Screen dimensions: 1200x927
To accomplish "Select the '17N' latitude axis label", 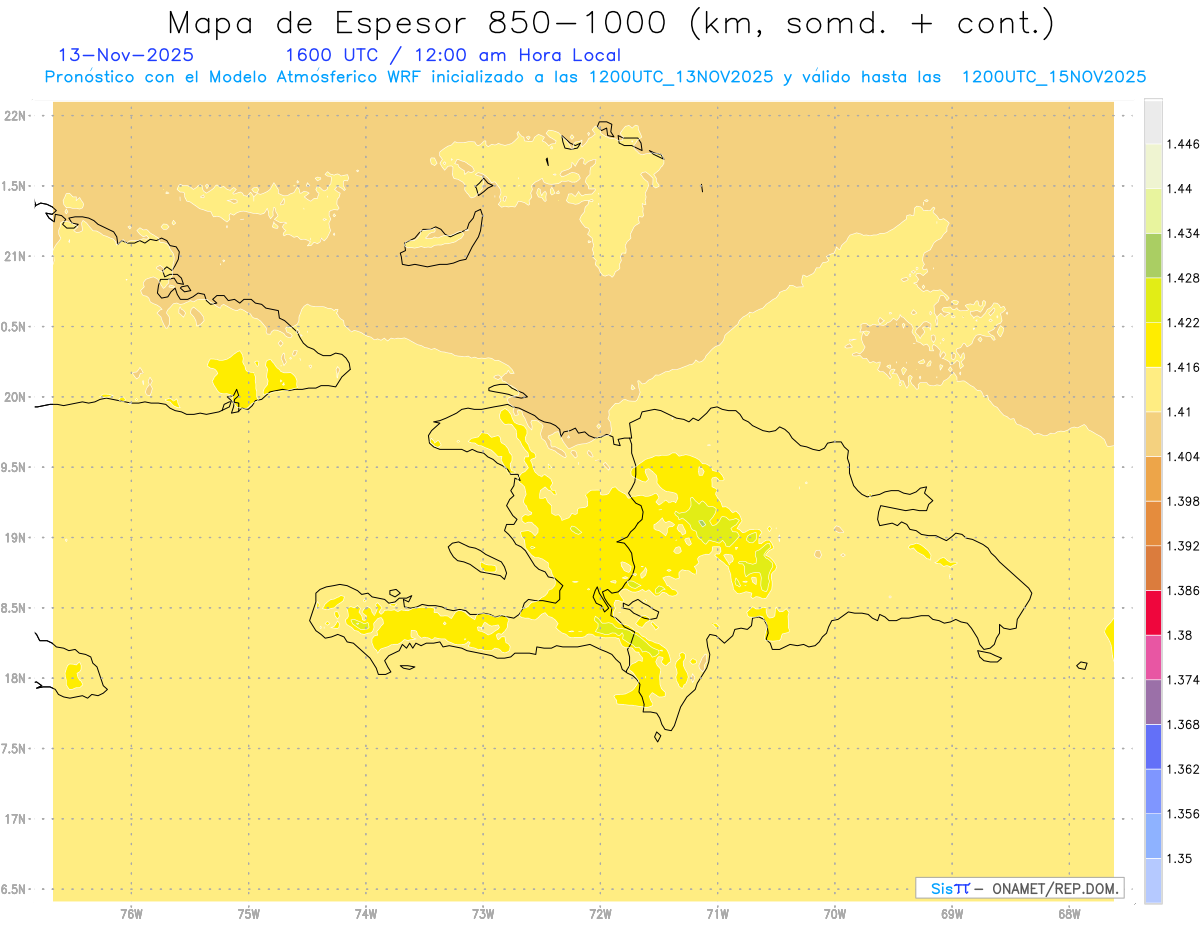I will pyautogui.click(x=15, y=820).
